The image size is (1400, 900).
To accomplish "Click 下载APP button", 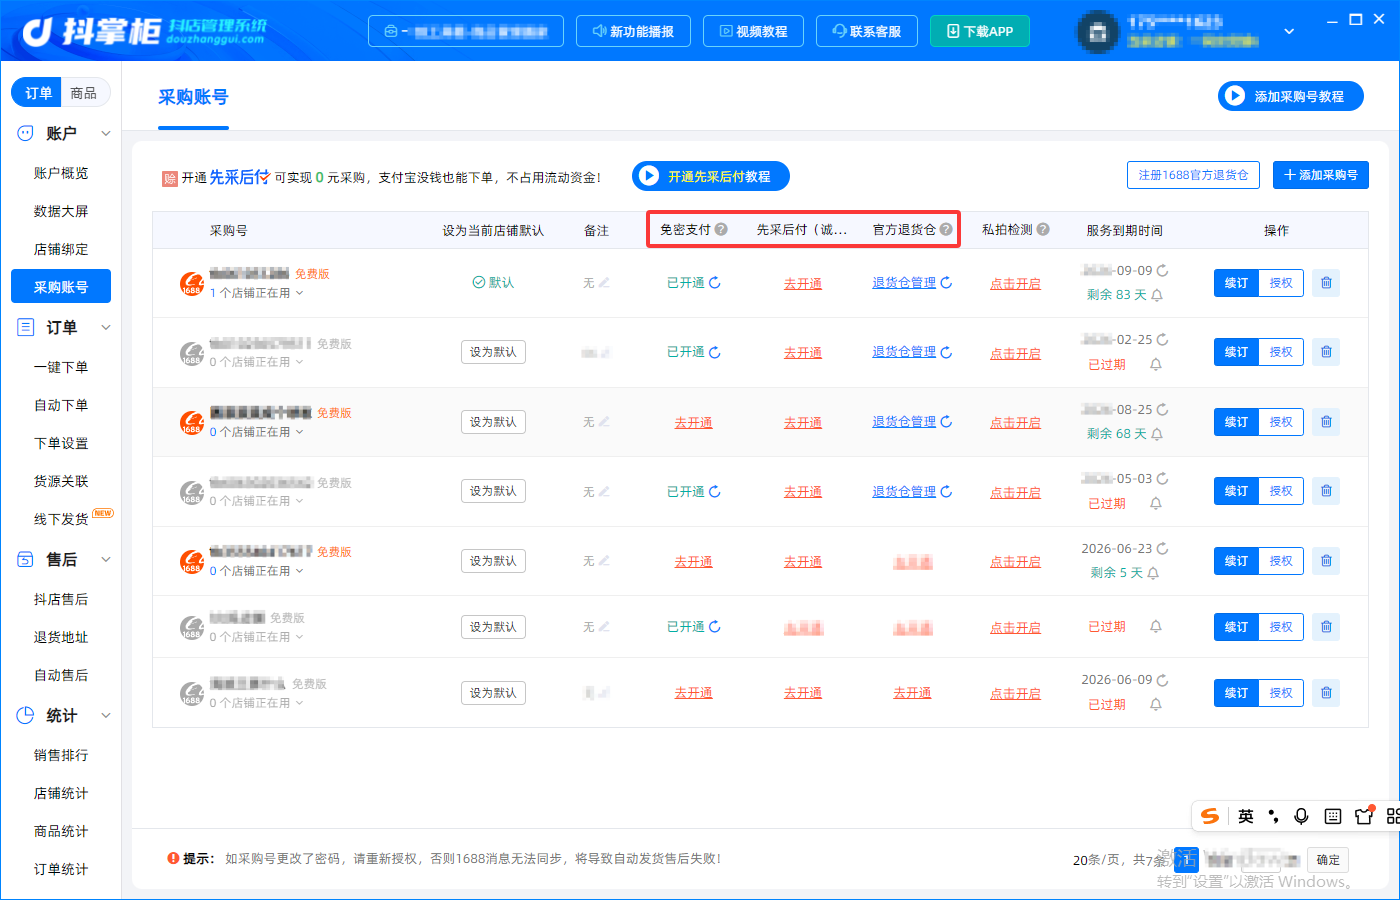I will point(980,31).
